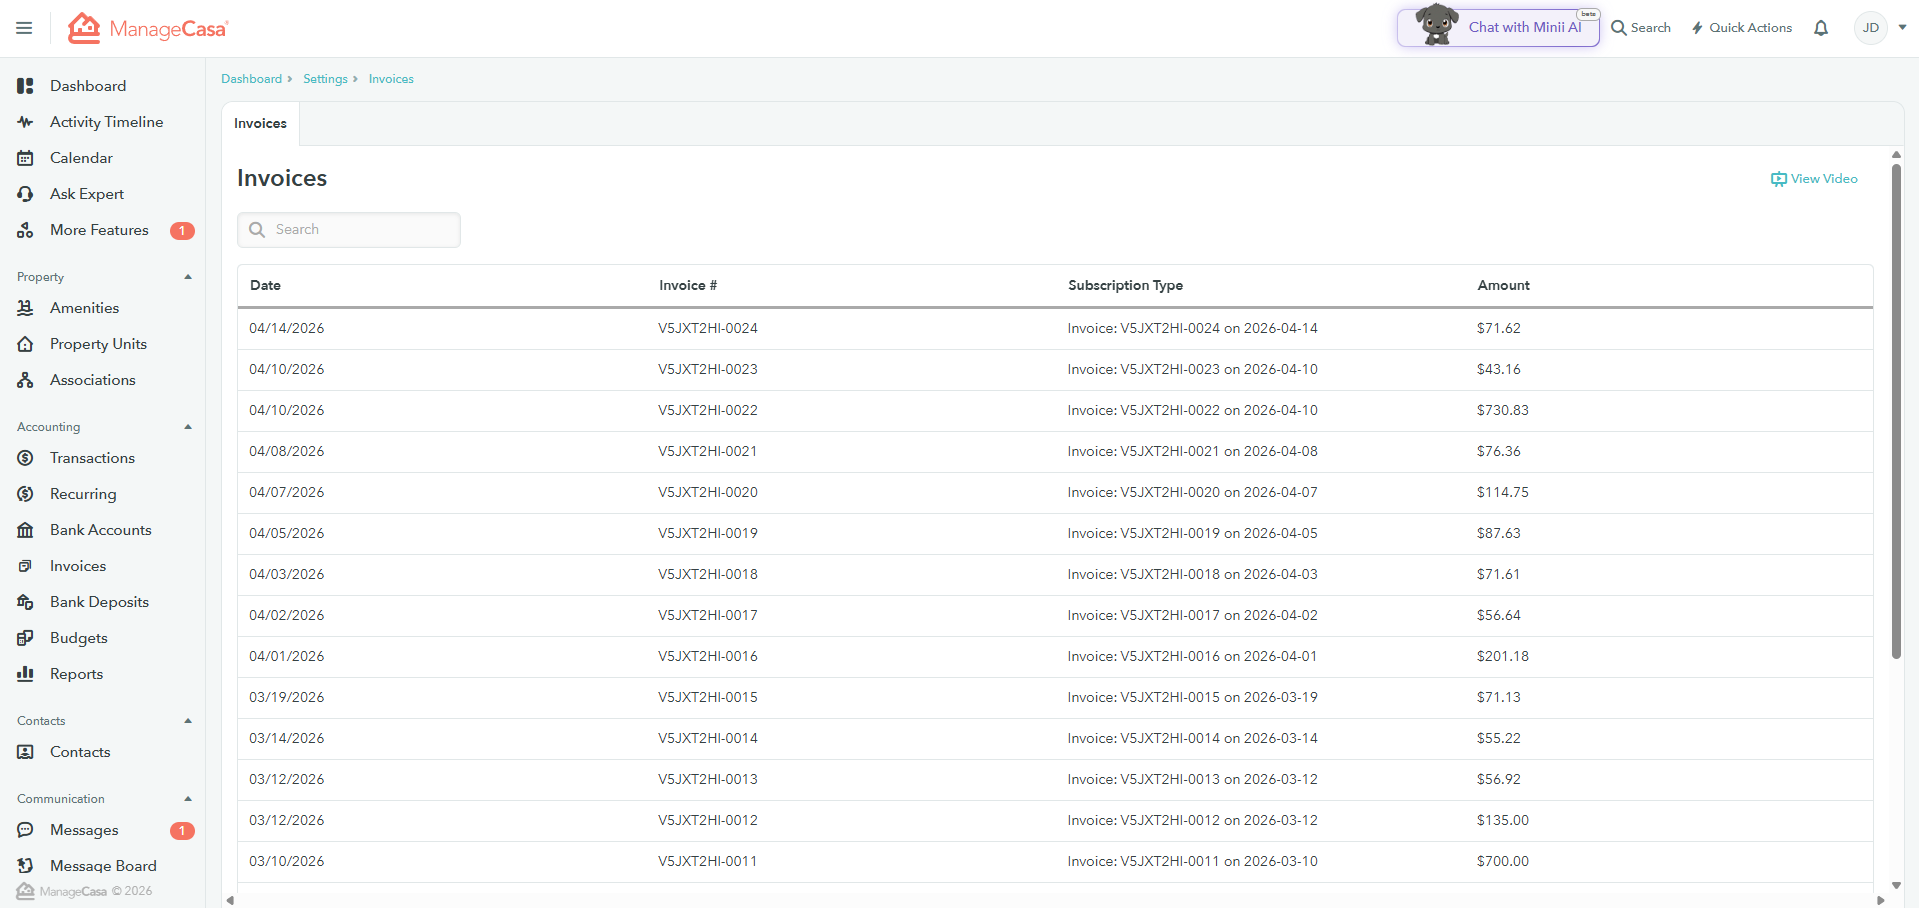This screenshot has width=1919, height=908.
Task: Open Calendar from the sidebar
Action: [x=81, y=158]
